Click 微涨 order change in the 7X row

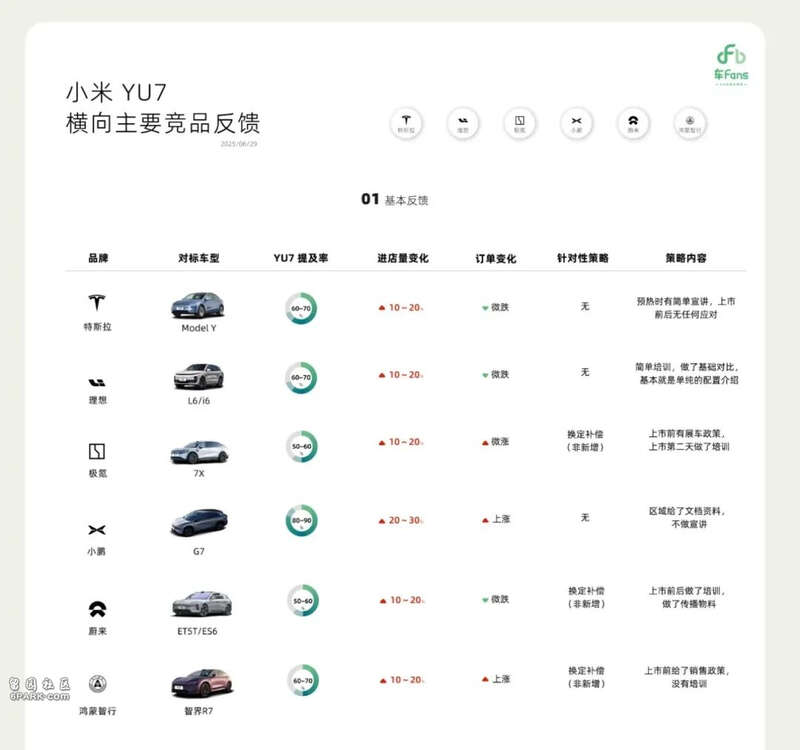click(496, 442)
